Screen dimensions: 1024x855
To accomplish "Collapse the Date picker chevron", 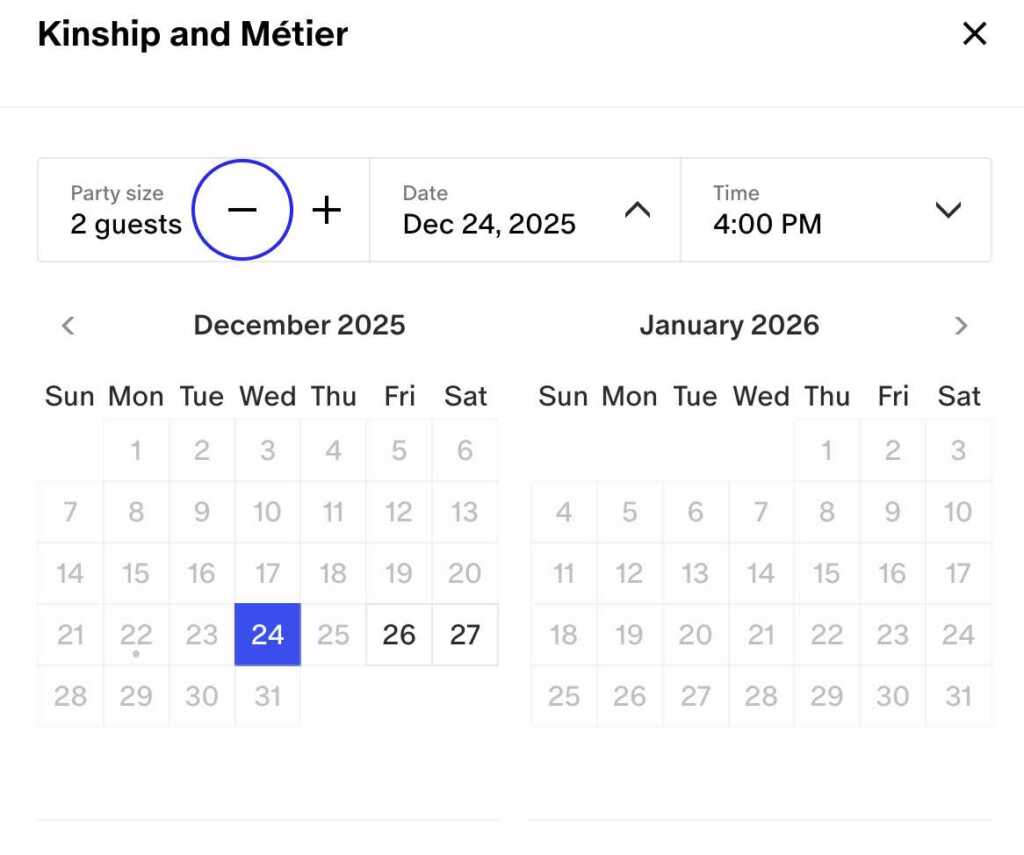I will pos(637,210).
